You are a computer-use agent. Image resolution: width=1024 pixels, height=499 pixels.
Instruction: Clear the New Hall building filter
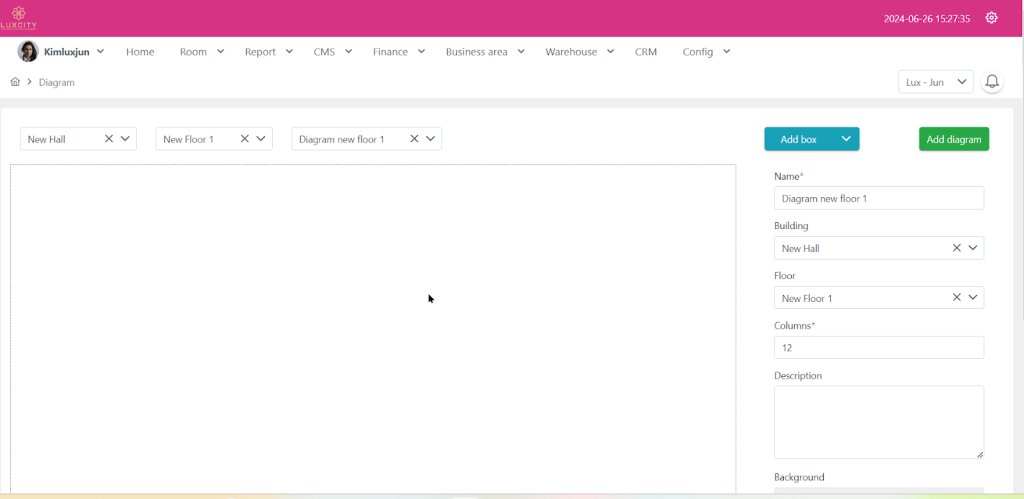109,139
